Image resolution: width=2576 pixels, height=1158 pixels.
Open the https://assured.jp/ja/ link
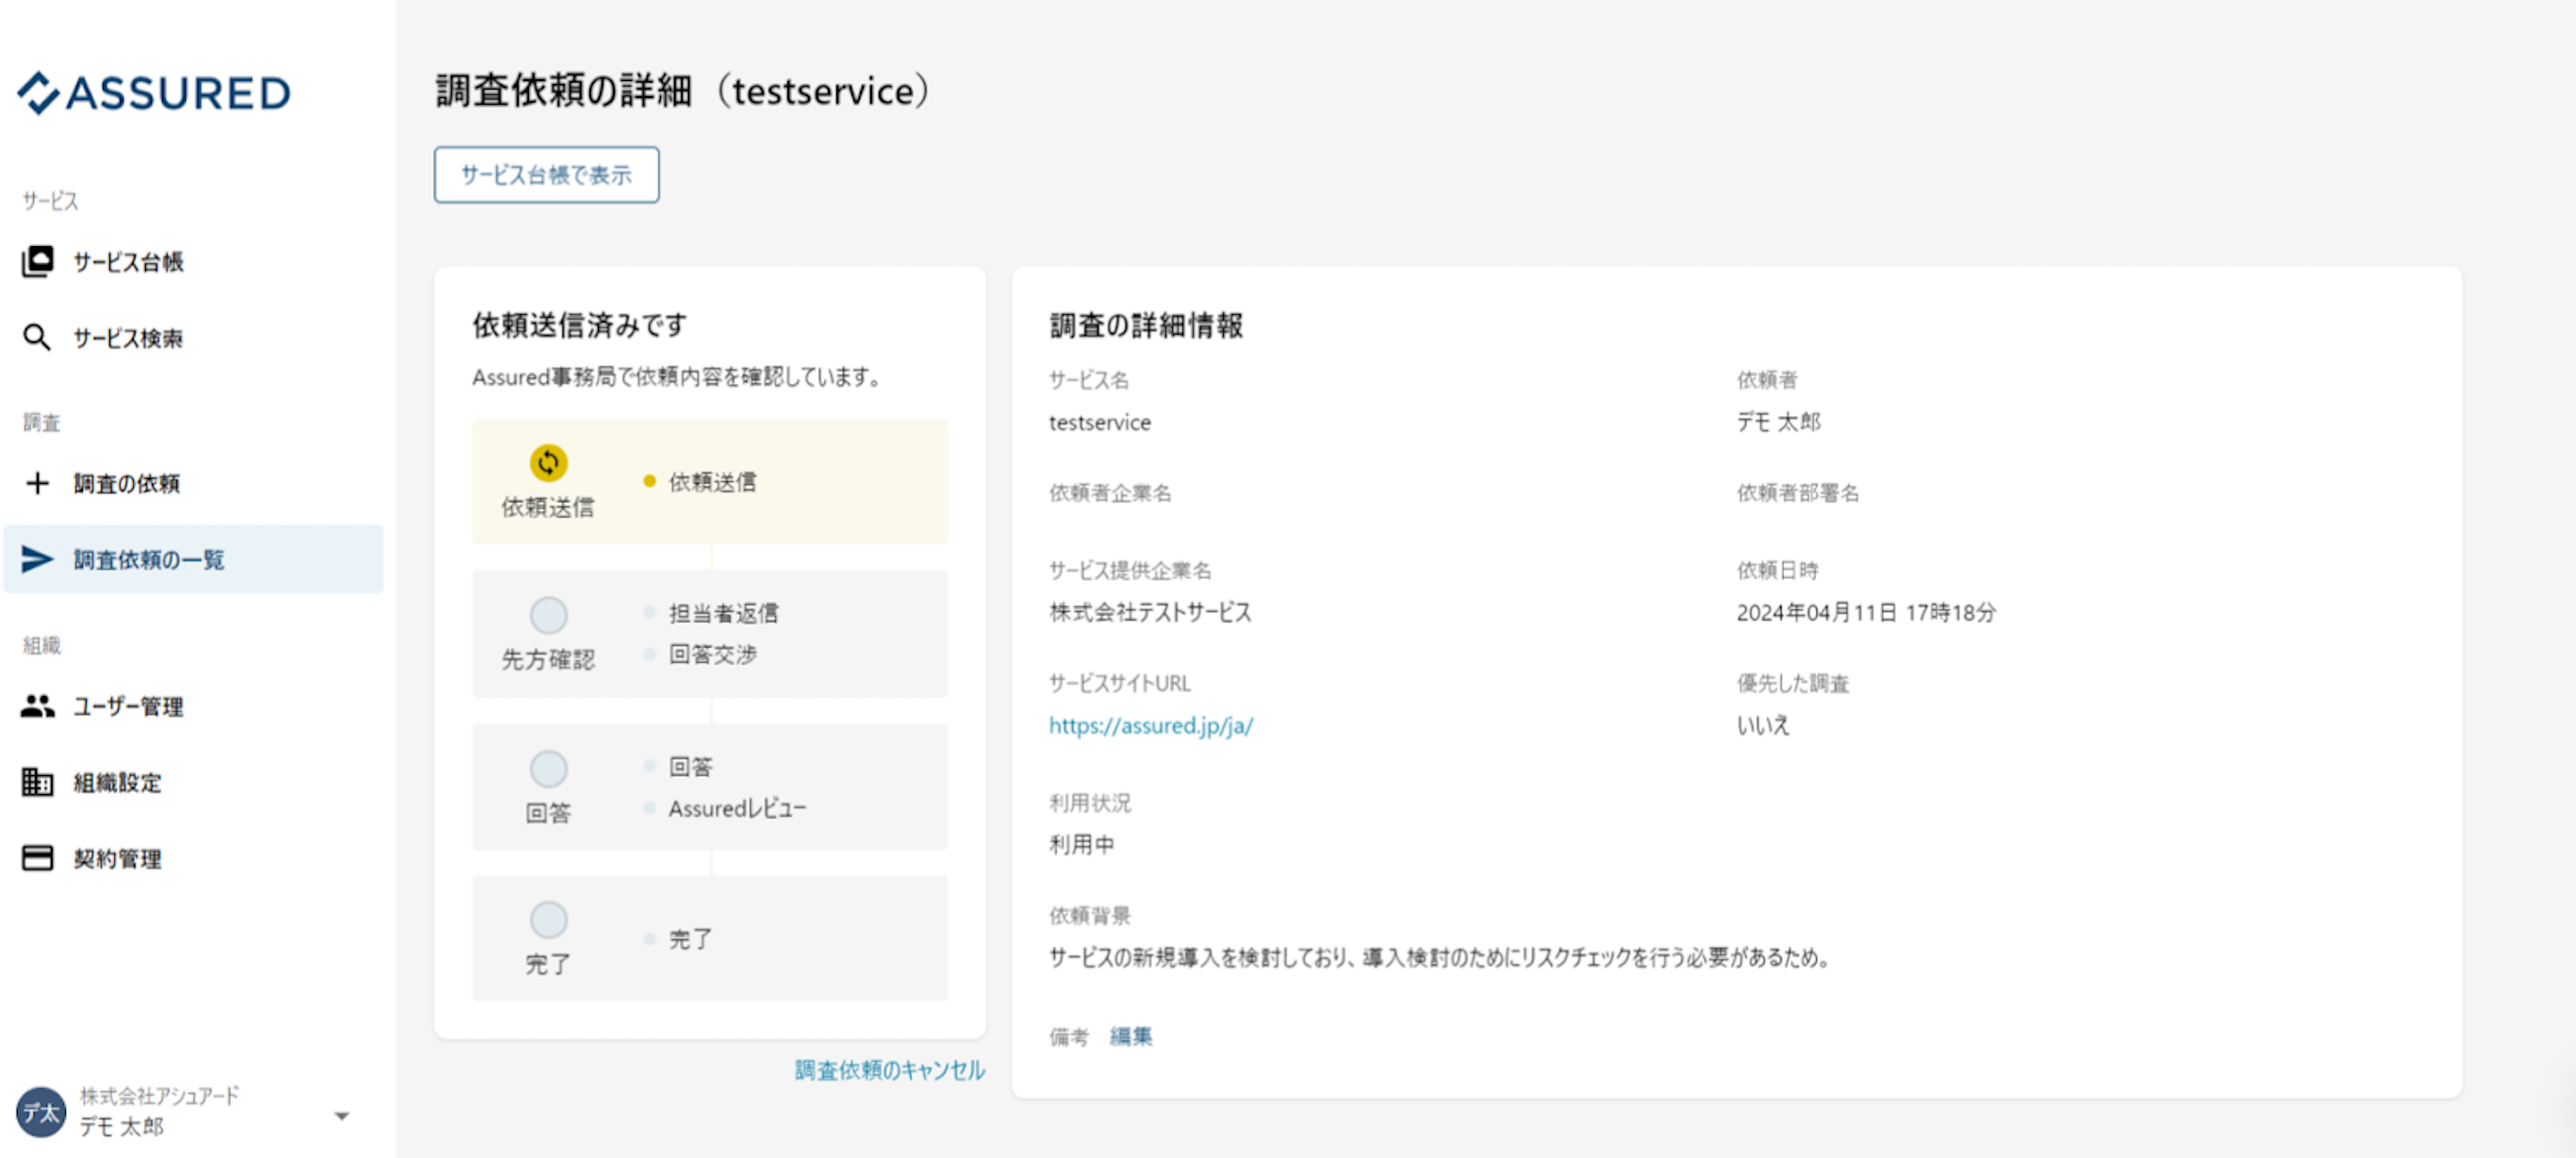pos(1150,725)
